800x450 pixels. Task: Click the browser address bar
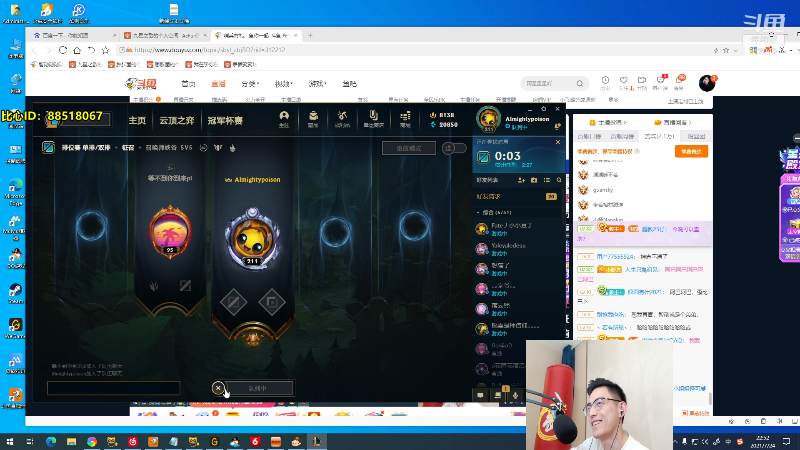point(413,50)
